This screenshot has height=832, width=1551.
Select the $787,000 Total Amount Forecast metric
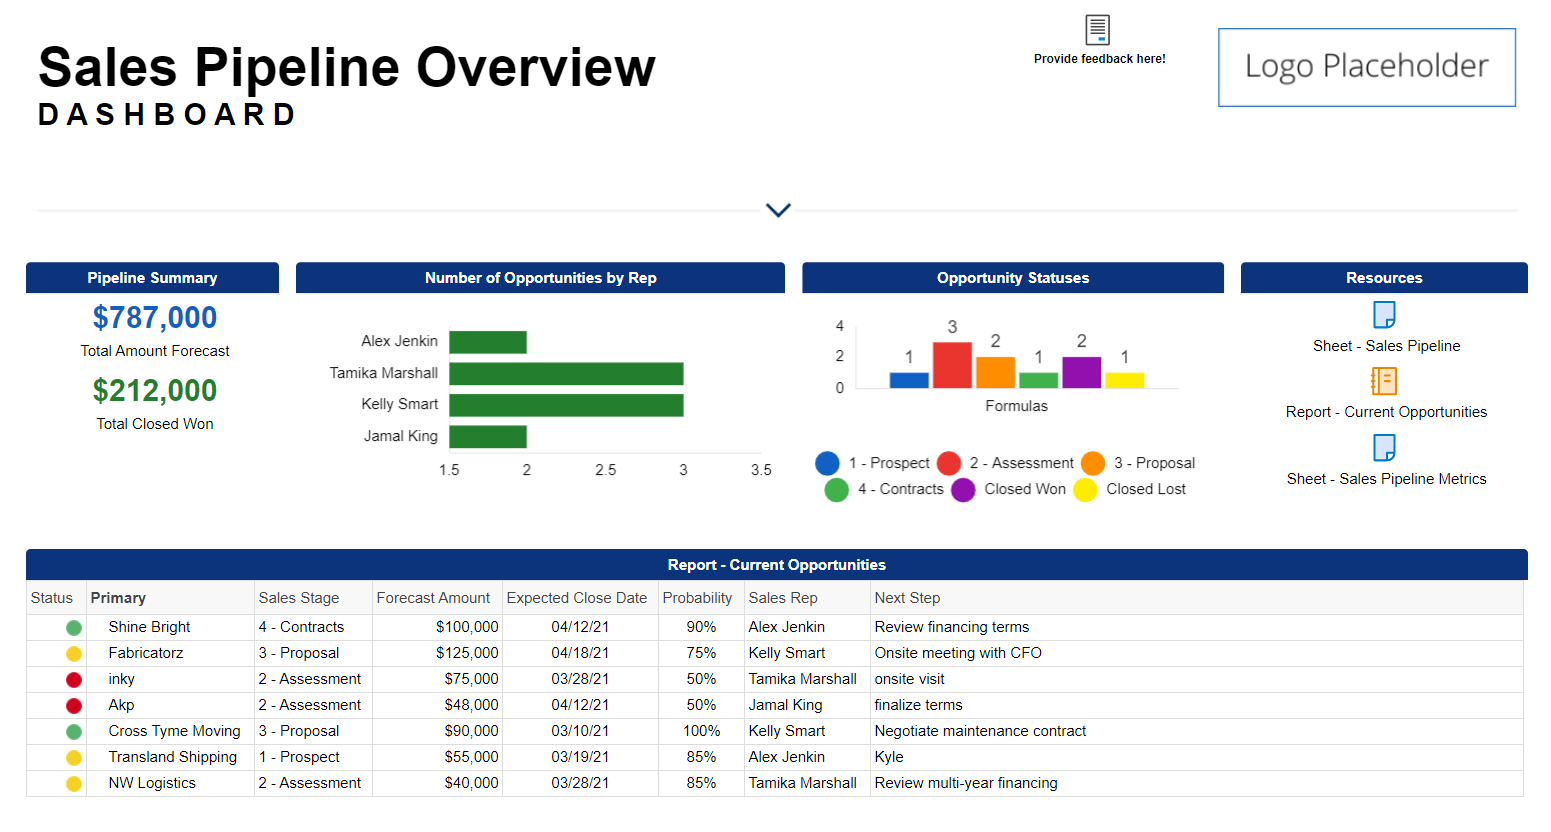(x=155, y=318)
